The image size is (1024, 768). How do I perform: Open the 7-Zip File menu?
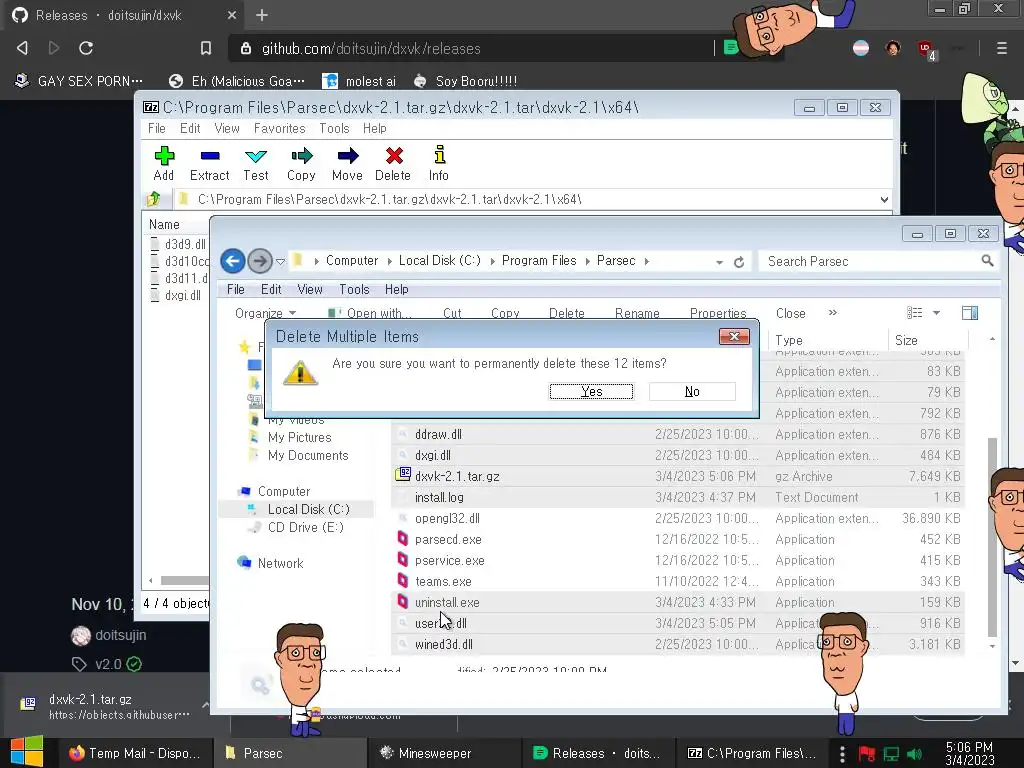click(157, 129)
